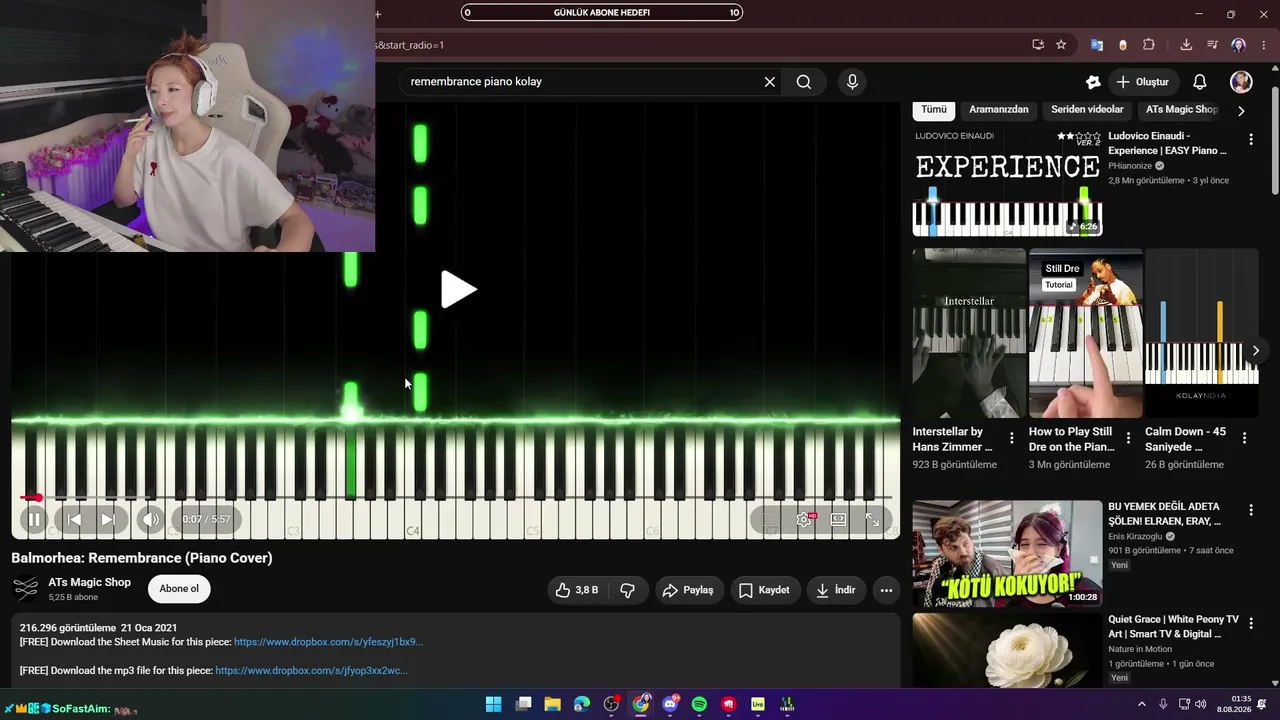Open the ATs Magic Shop channel name
Viewport: 1280px width, 720px height.
tap(90, 582)
